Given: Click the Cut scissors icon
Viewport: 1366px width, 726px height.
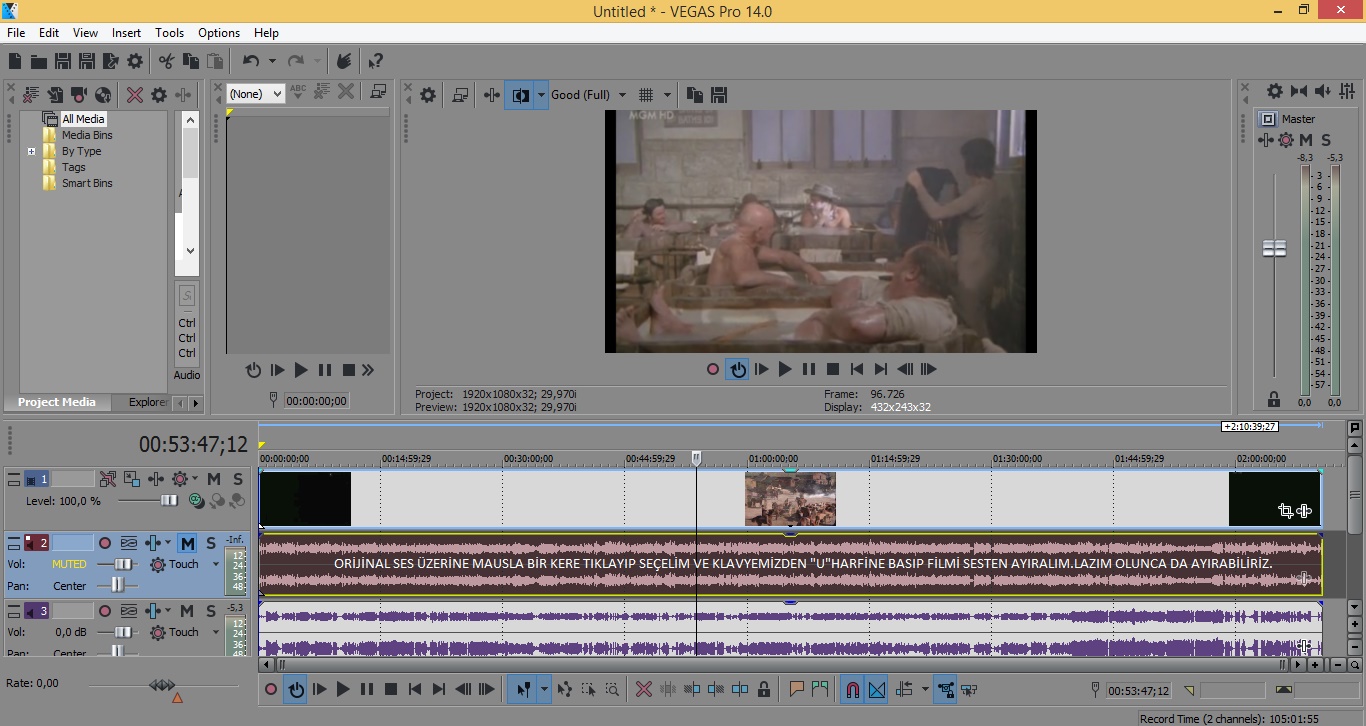Looking at the screenshot, I should [166, 61].
